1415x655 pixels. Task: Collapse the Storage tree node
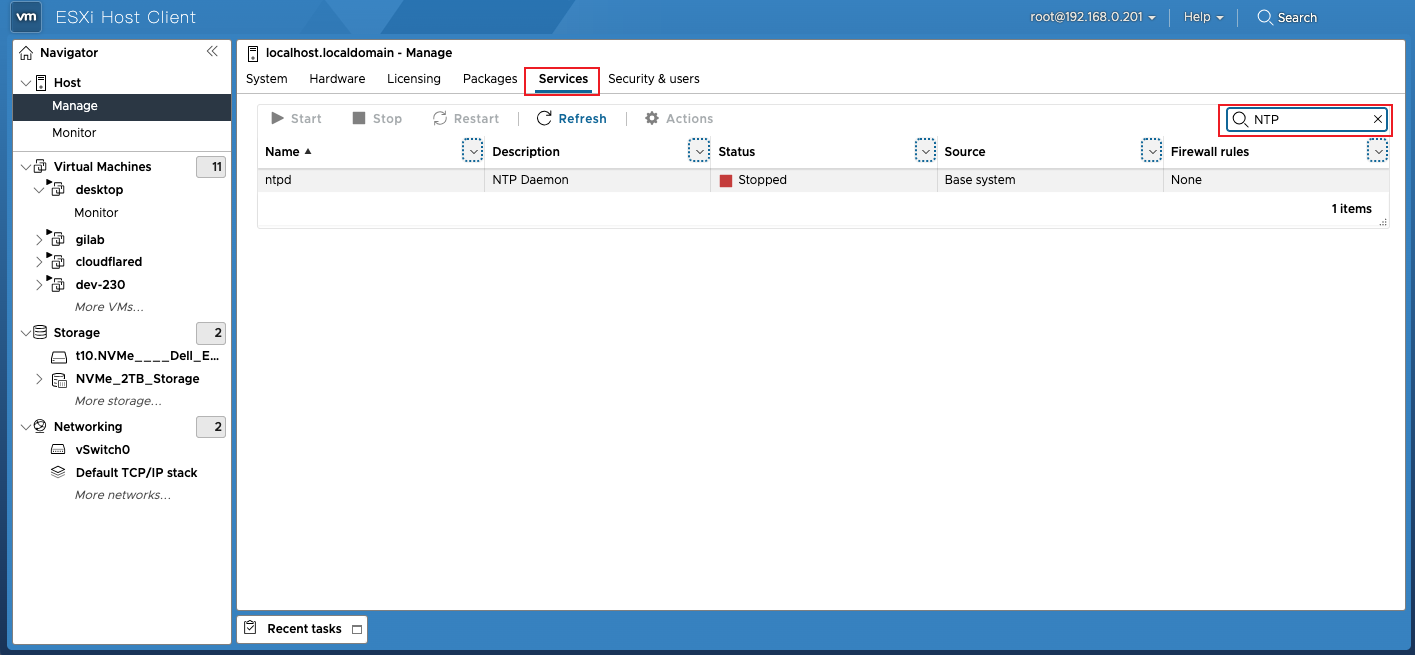click(26, 333)
